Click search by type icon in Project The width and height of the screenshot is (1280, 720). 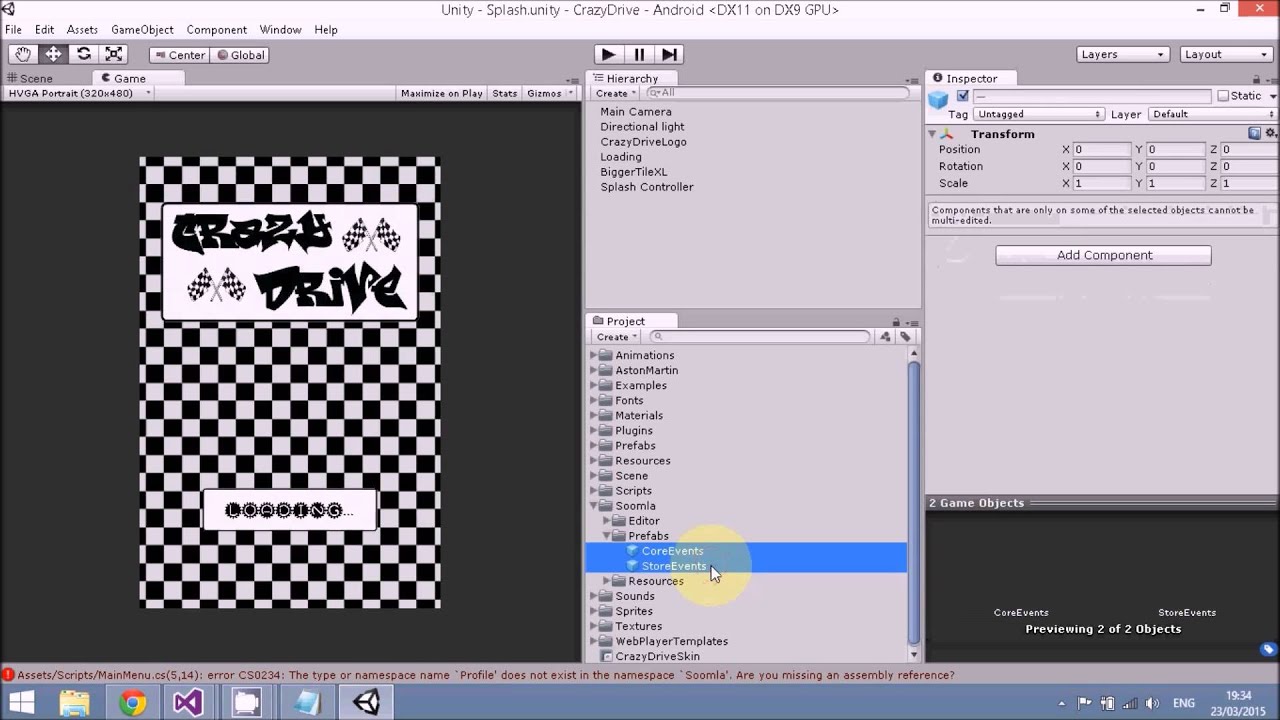[885, 337]
